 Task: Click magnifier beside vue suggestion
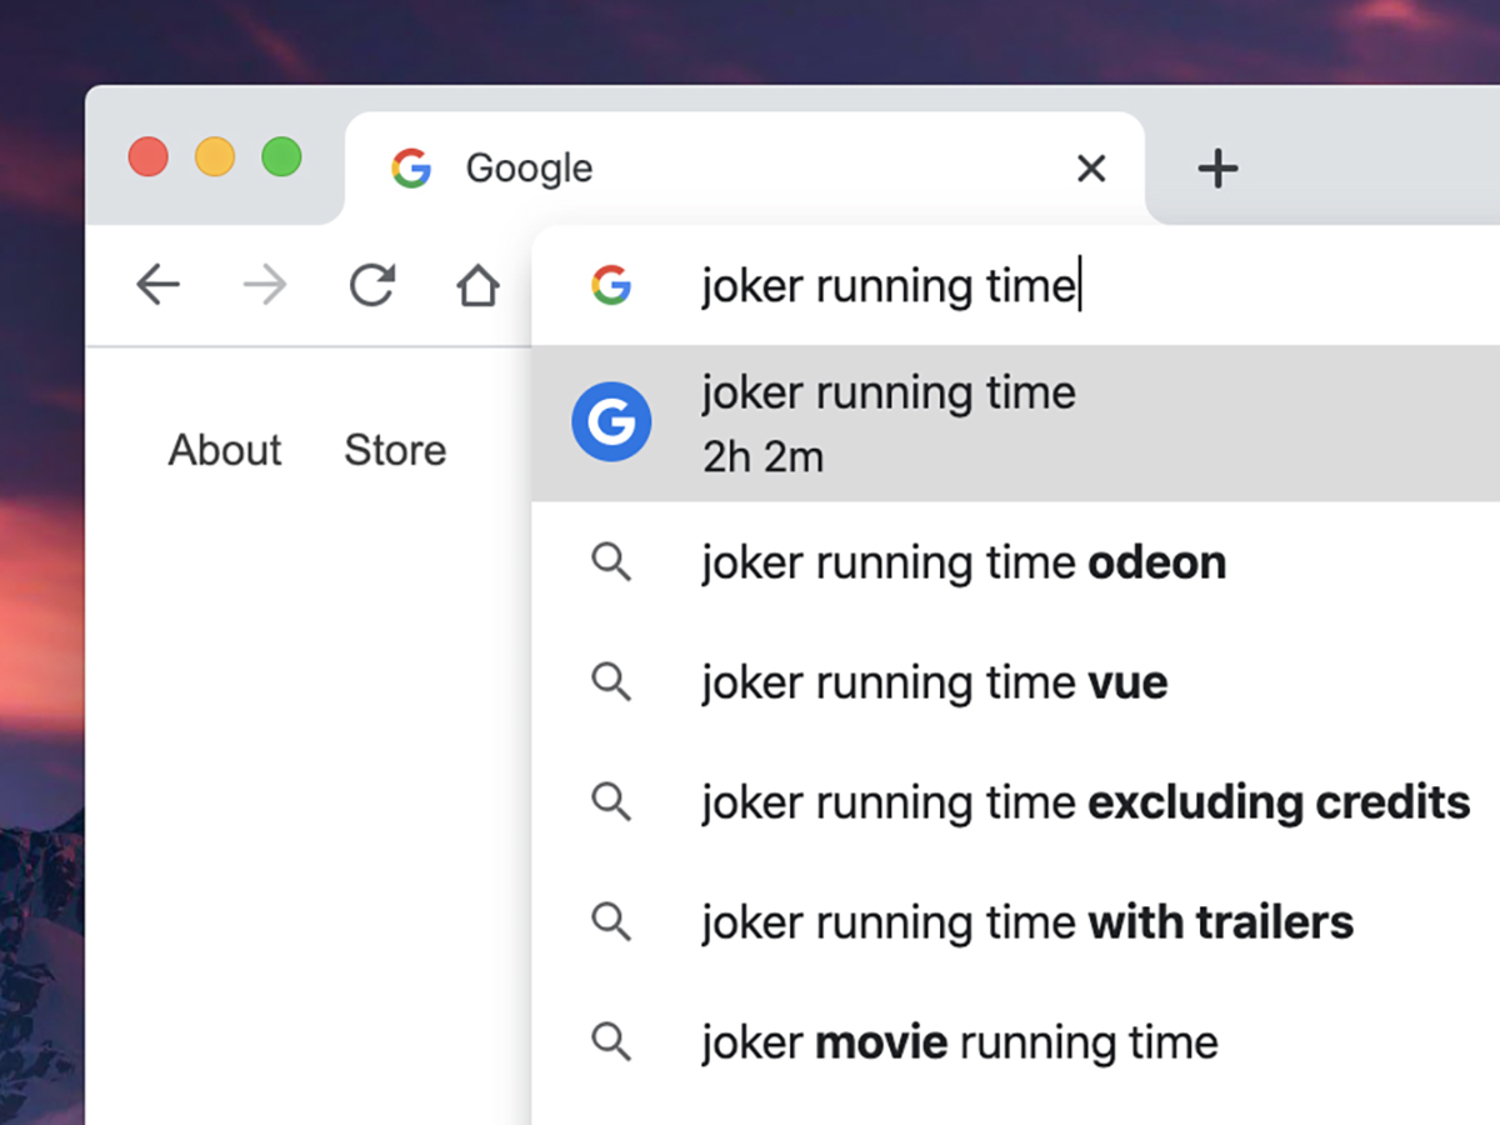tap(611, 682)
